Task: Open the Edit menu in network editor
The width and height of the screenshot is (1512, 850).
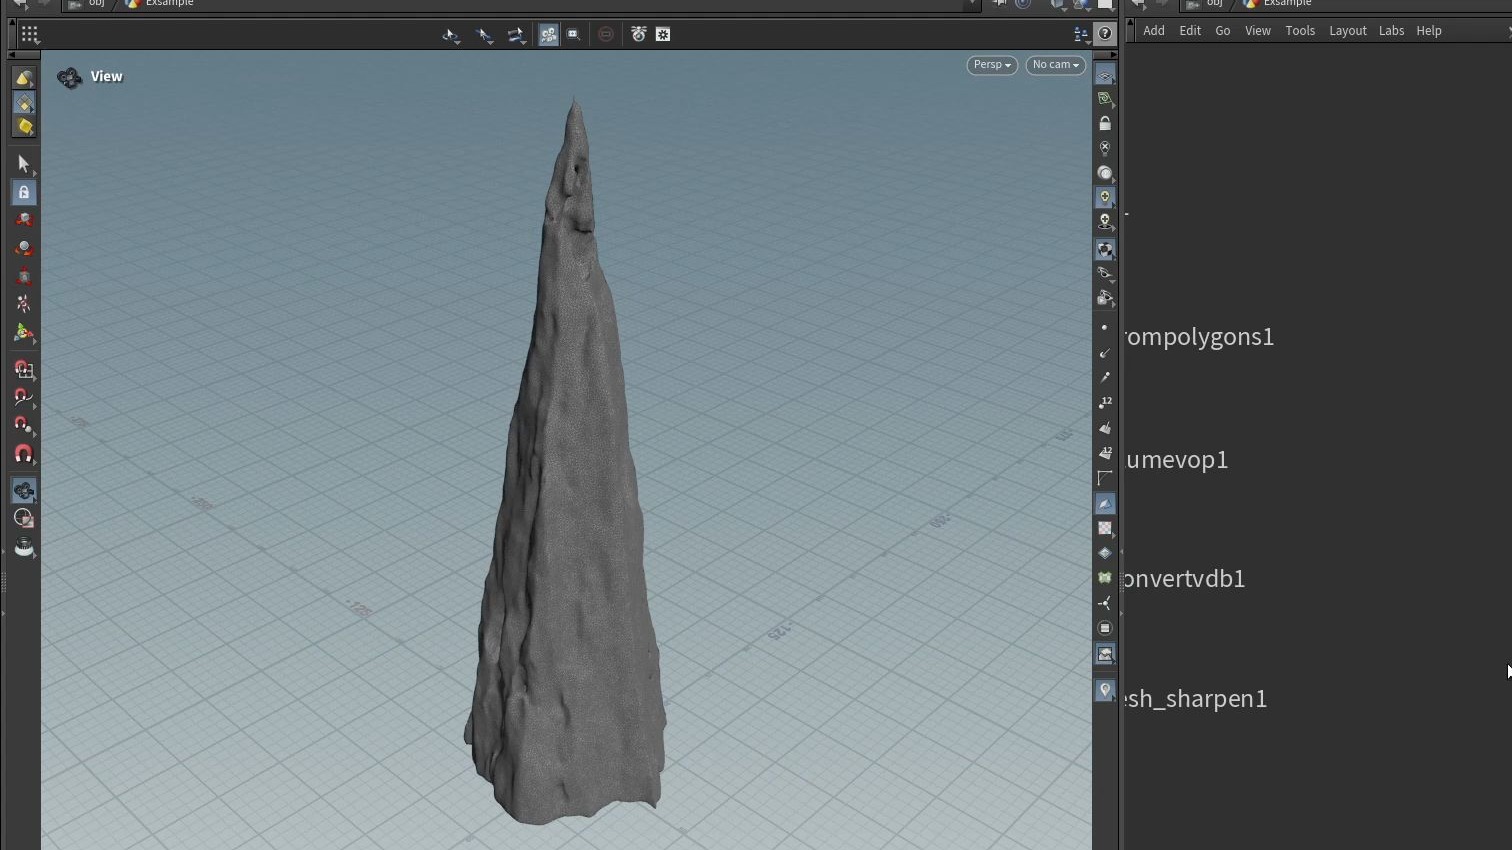Action: point(1189,31)
